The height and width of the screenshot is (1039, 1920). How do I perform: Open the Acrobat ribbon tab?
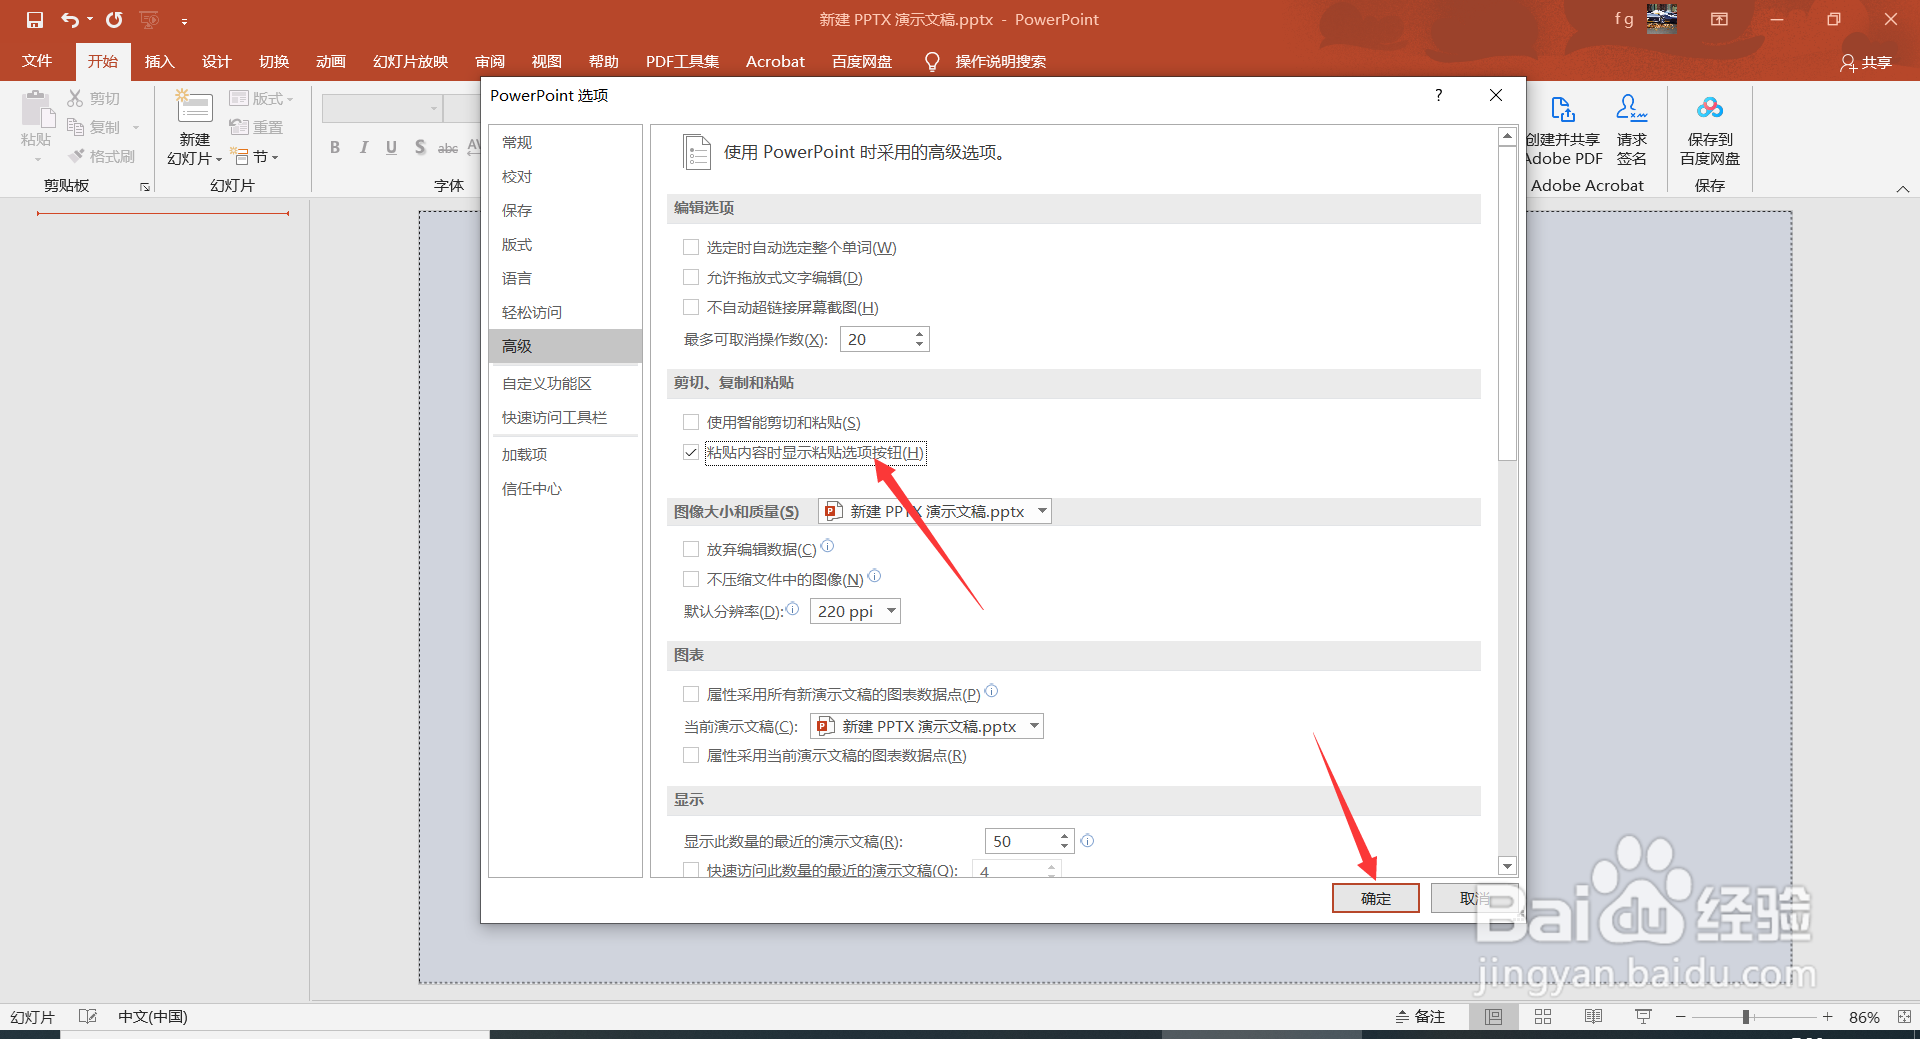[x=774, y=61]
